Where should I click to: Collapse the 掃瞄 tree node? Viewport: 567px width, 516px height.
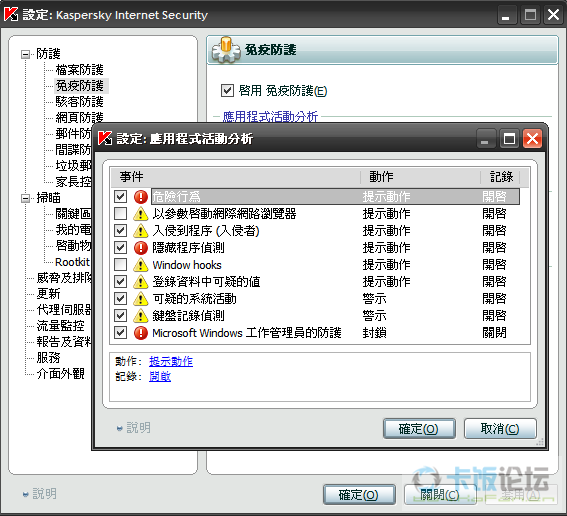click(25, 198)
